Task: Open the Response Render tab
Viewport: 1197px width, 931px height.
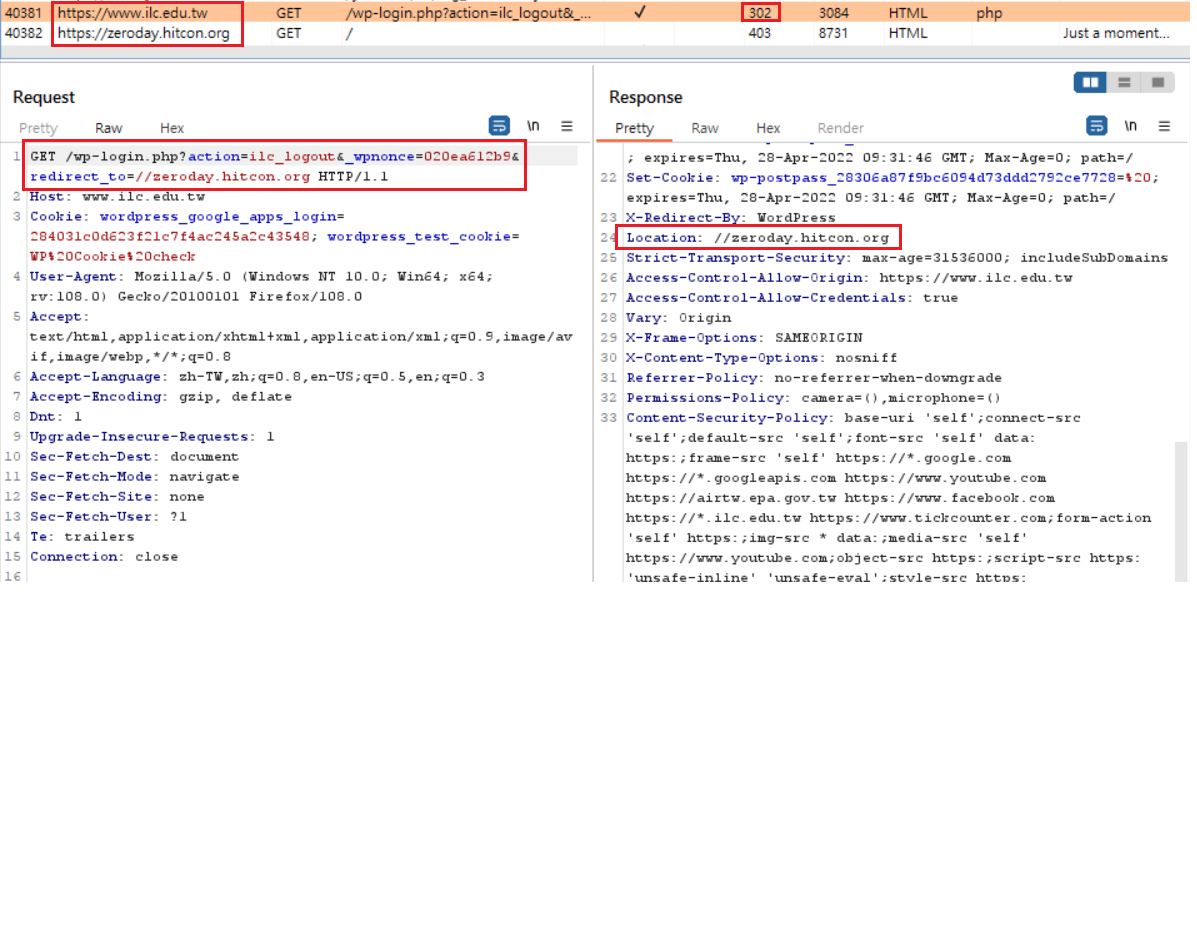Action: pyautogui.click(x=840, y=128)
